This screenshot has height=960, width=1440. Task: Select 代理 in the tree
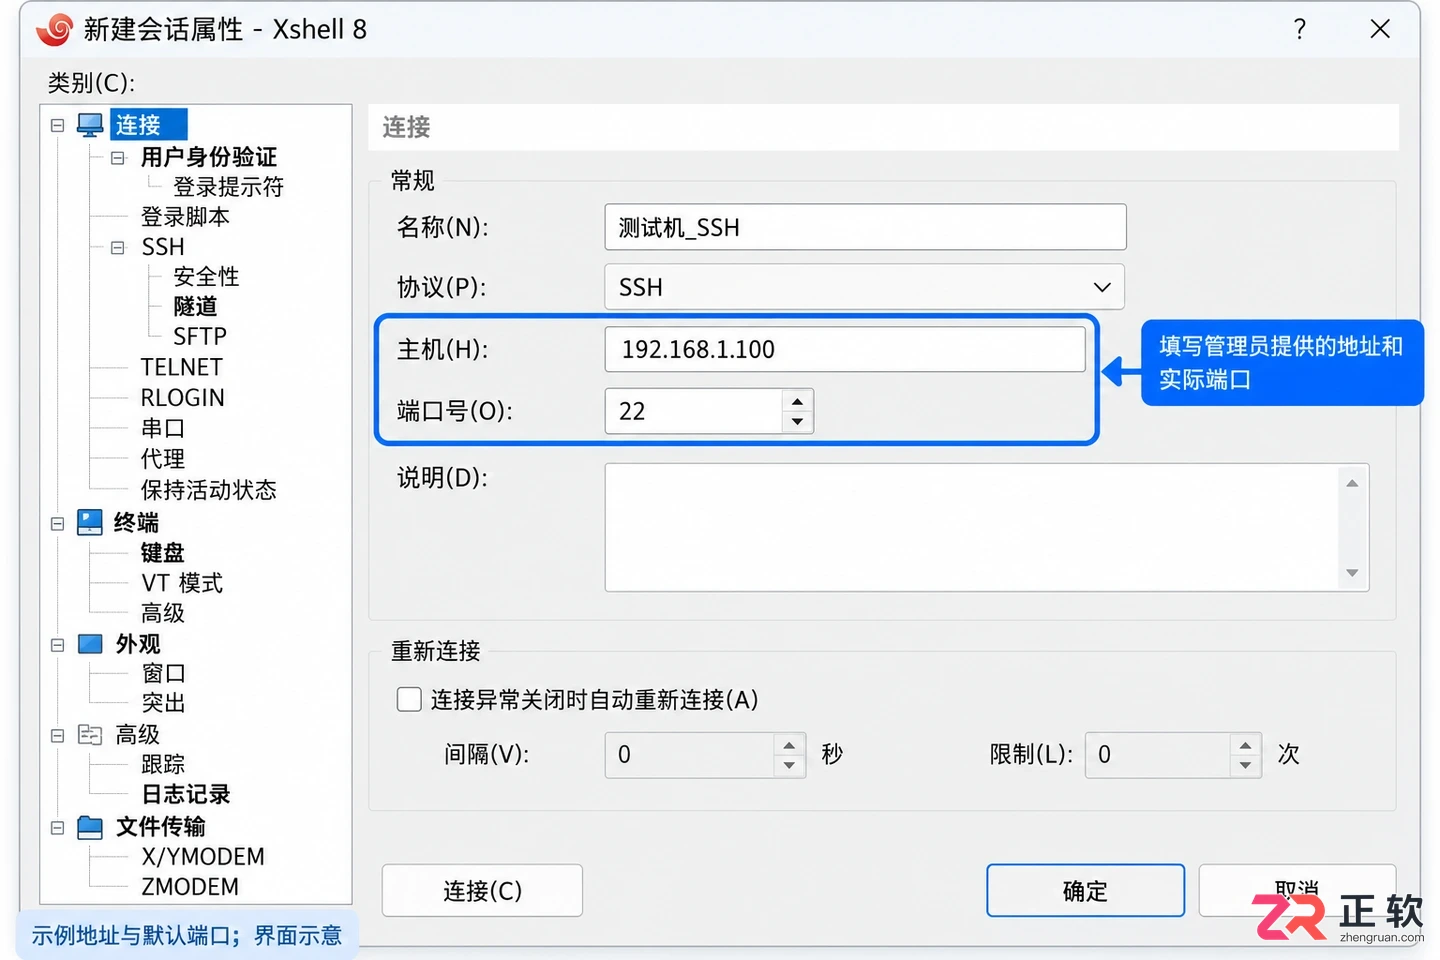[163, 459]
